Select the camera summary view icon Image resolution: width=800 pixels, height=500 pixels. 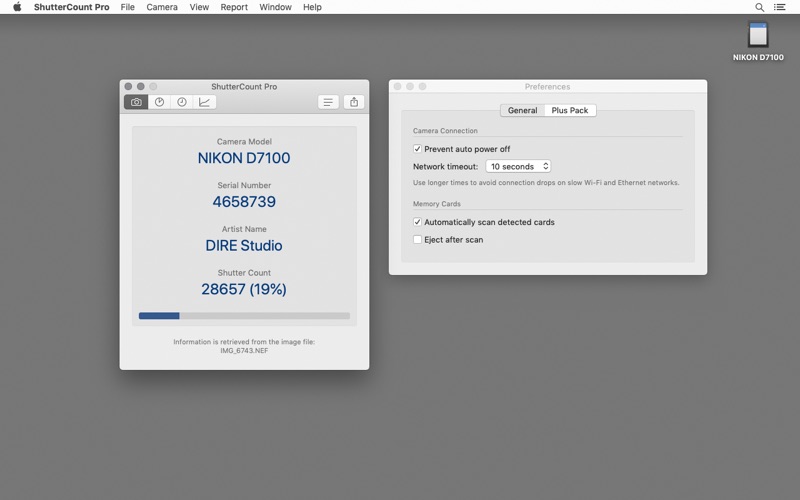(136, 102)
